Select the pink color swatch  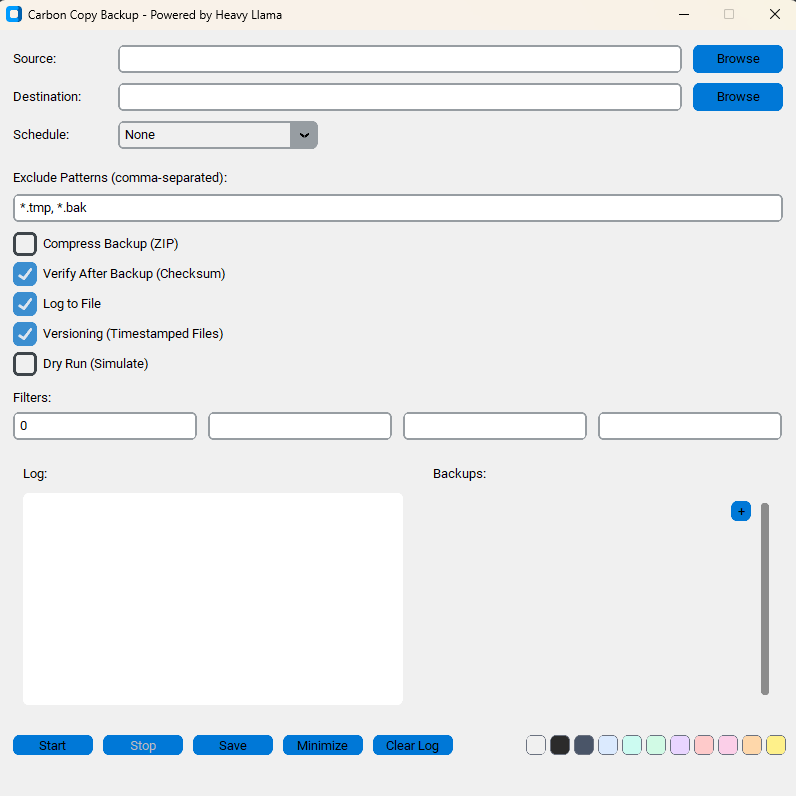(728, 745)
